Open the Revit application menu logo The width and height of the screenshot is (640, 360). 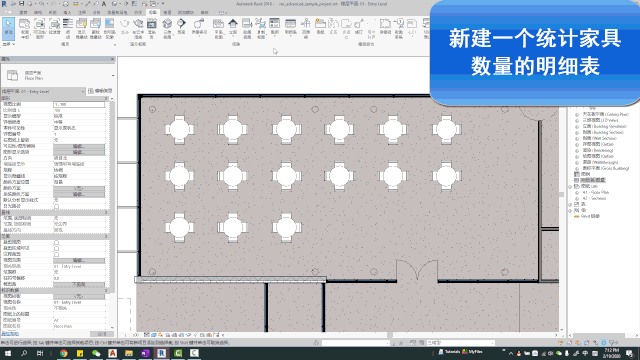pyautogui.click(x=4, y=4)
